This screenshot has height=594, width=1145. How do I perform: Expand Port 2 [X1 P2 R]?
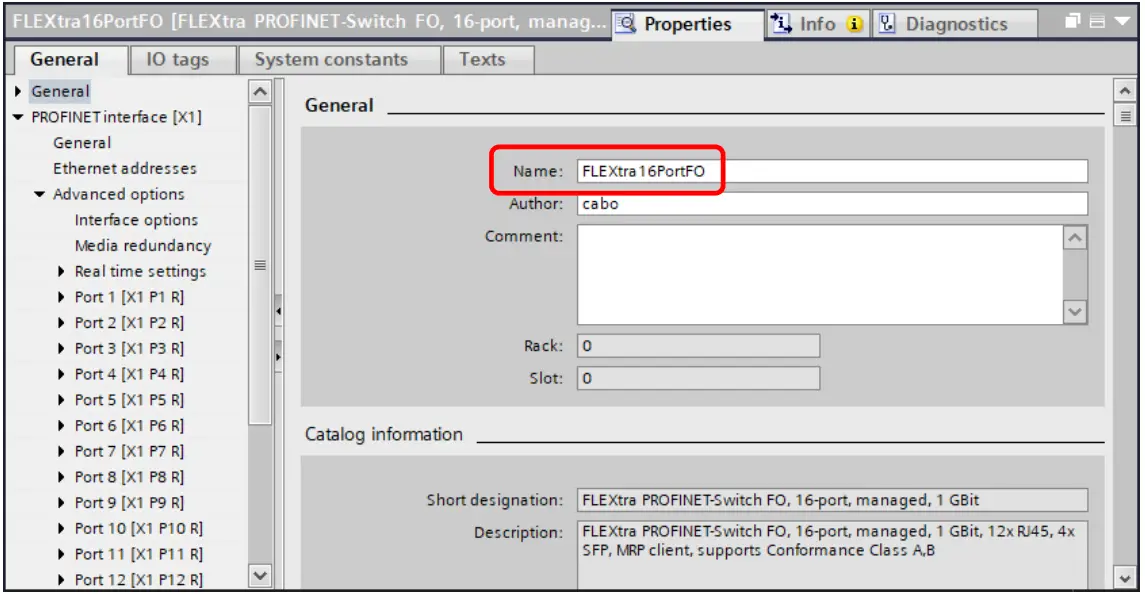coord(61,323)
